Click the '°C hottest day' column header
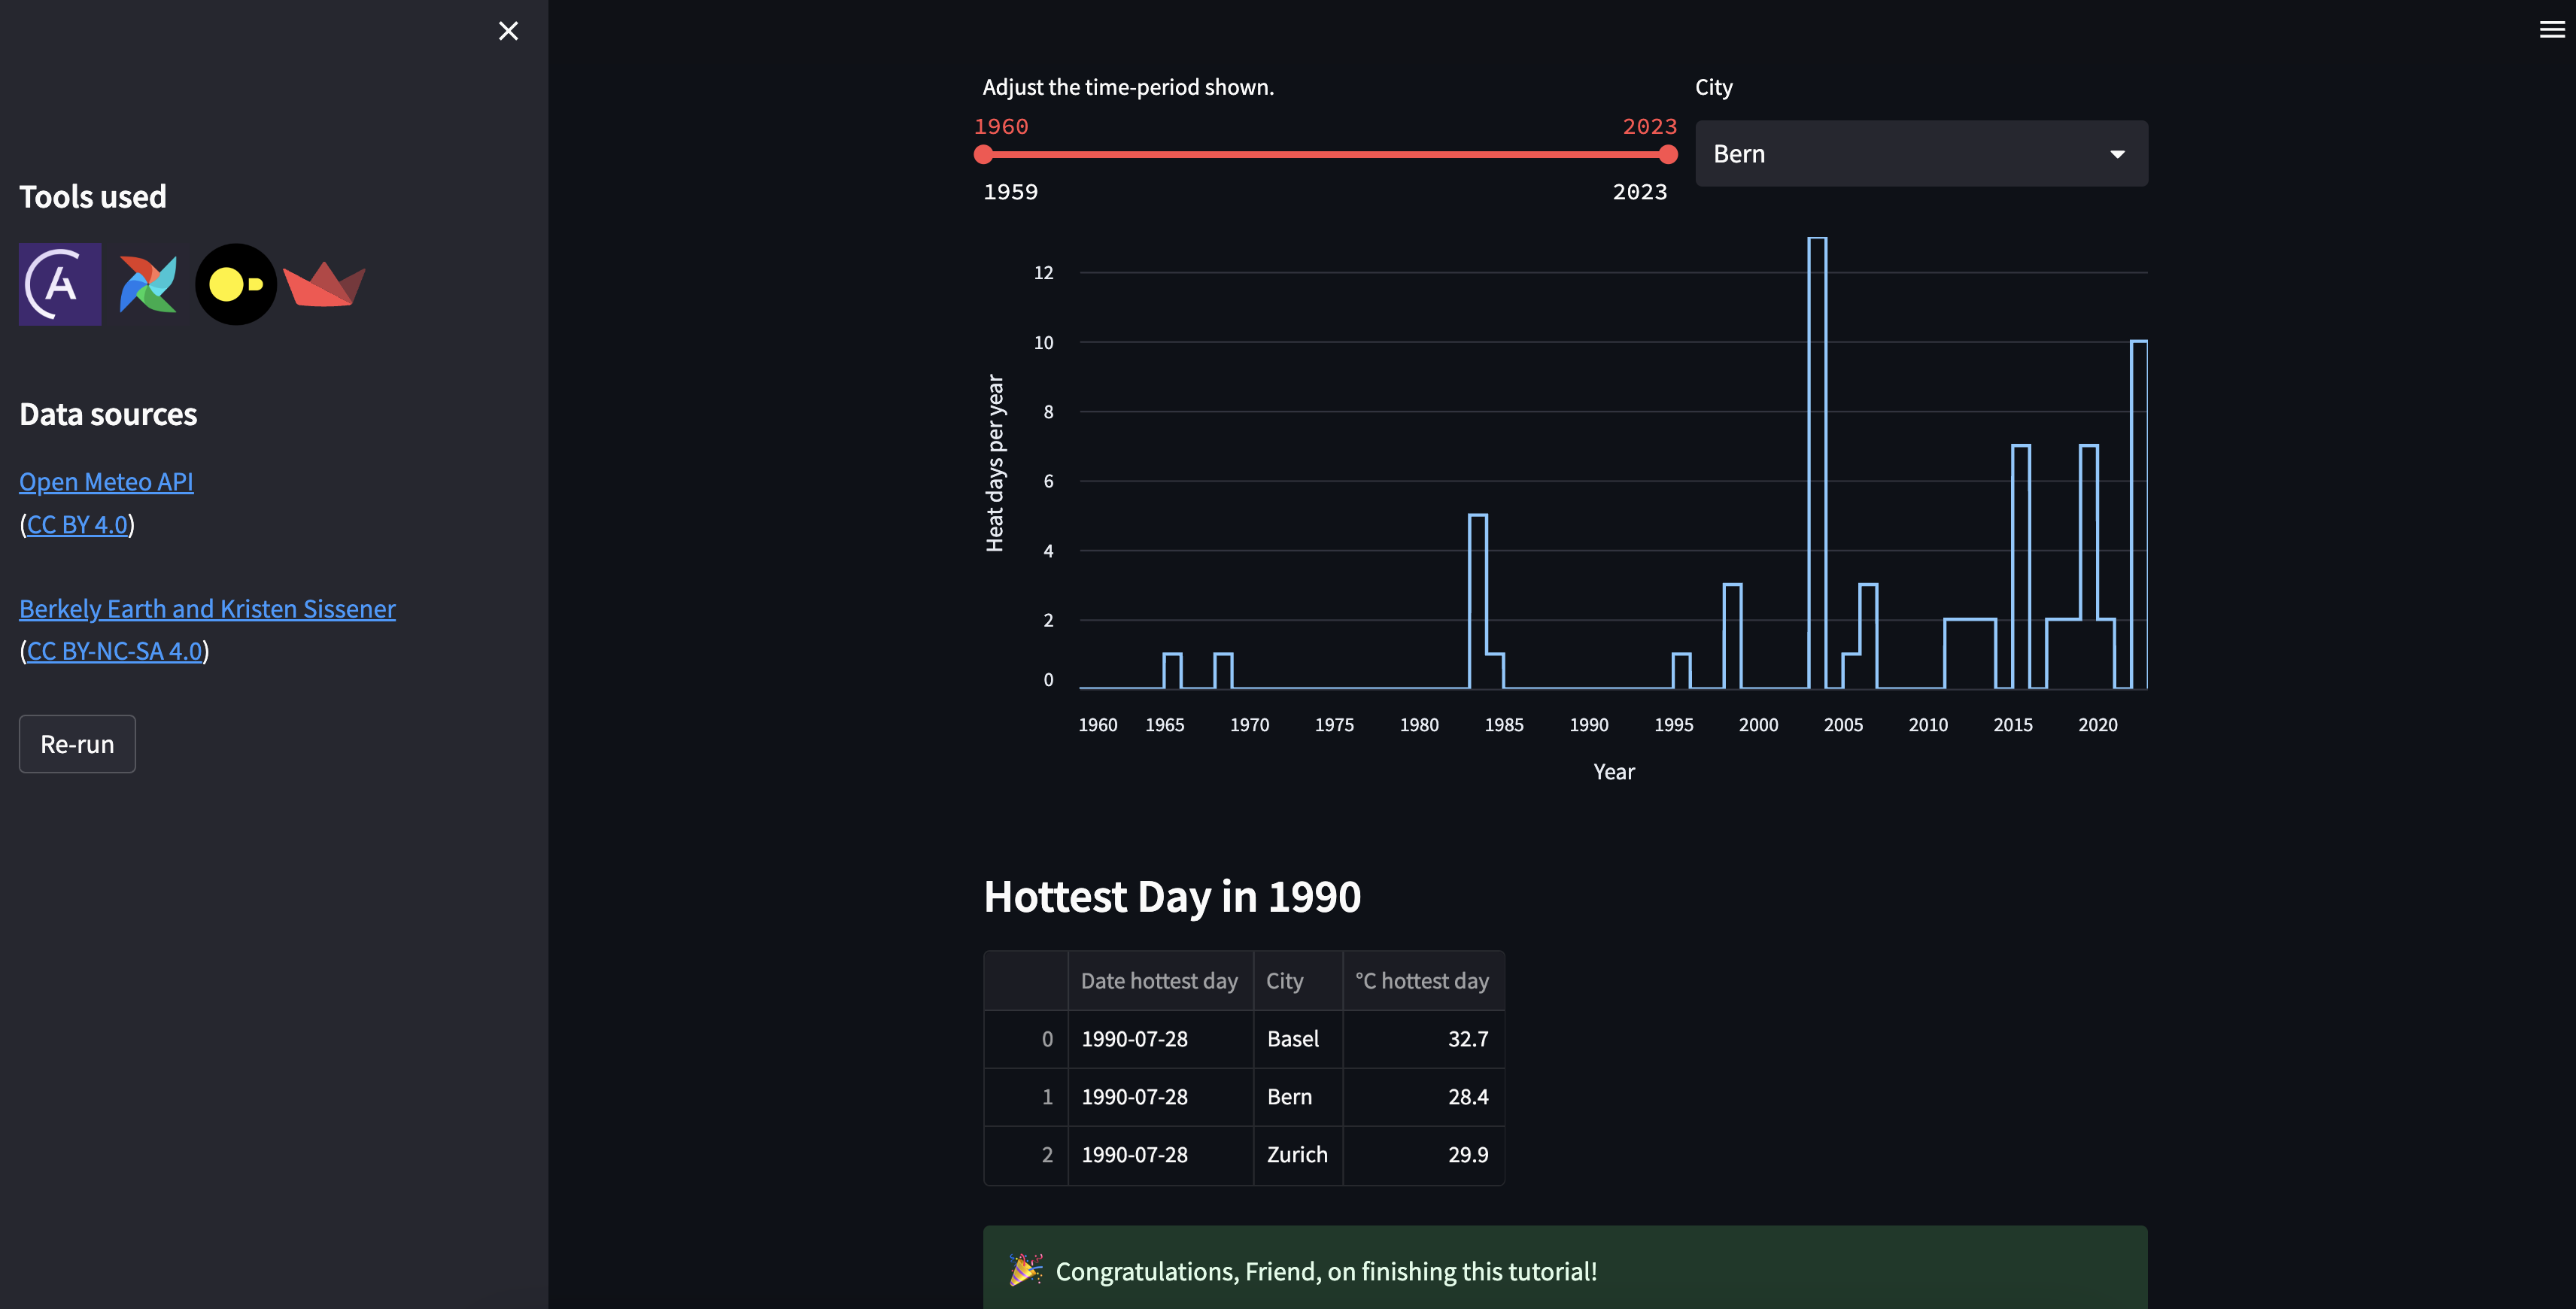The width and height of the screenshot is (2576, 1309). (x=1421, y=981)
